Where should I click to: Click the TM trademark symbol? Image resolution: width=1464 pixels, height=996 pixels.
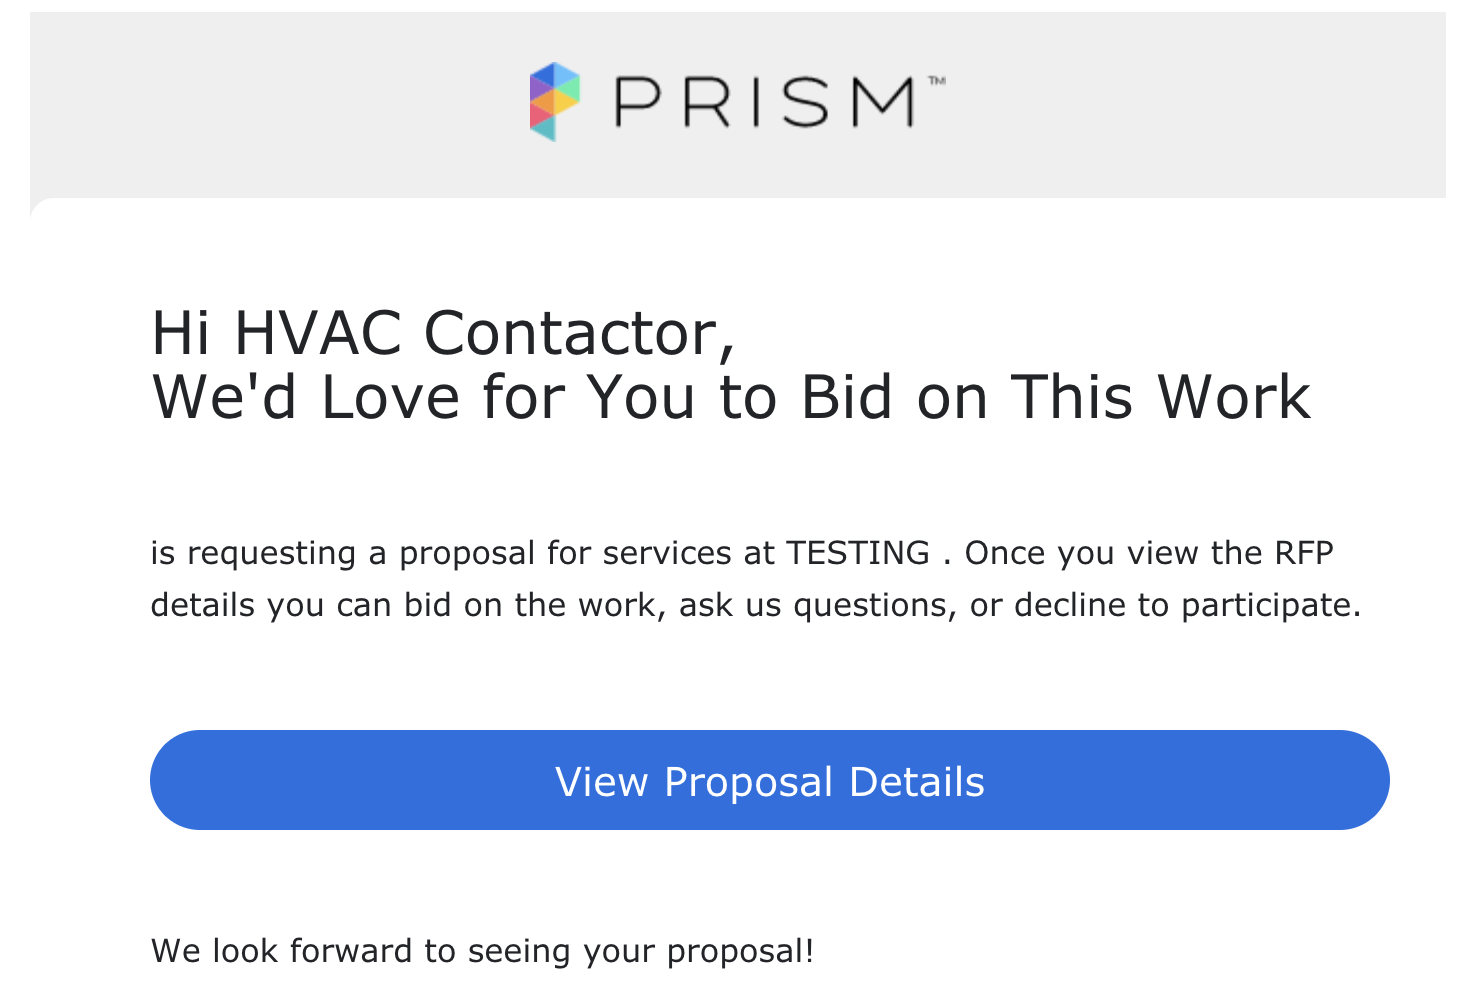coord(937,81)
